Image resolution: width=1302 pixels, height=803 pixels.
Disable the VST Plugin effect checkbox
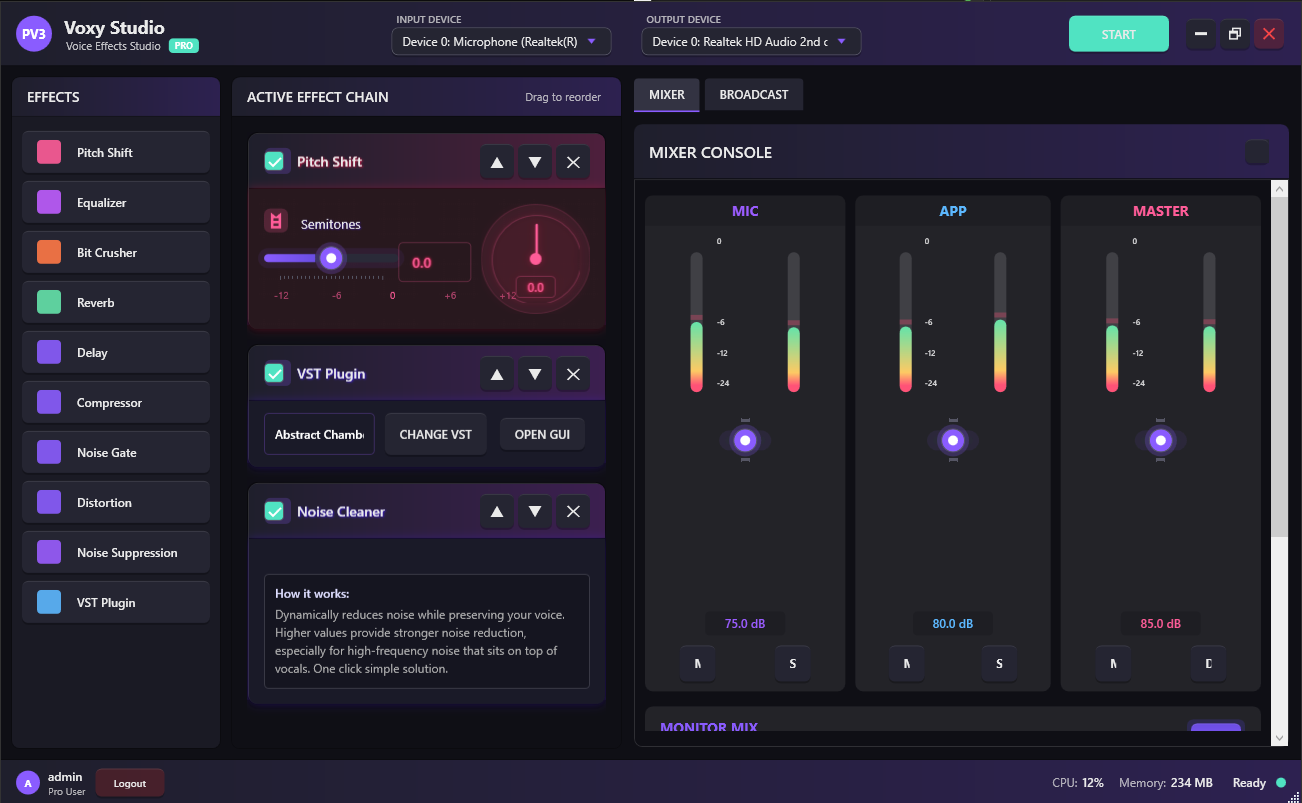(274, 373)
